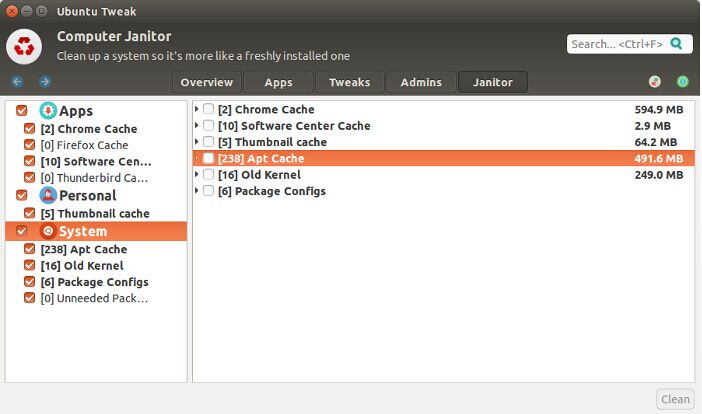Check Old Kernel in the results list
The width and height of the screenshot is (702, 414).
coord(208,174)
